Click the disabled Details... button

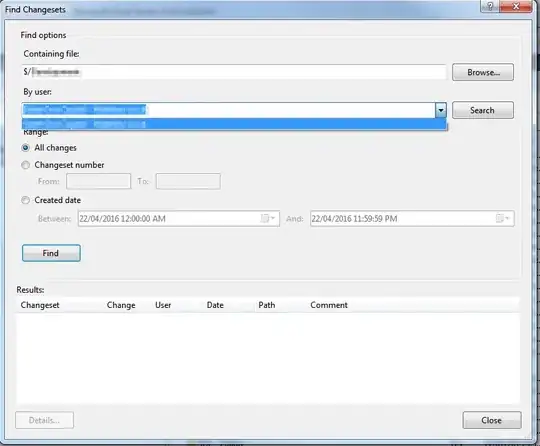(44, 420)
